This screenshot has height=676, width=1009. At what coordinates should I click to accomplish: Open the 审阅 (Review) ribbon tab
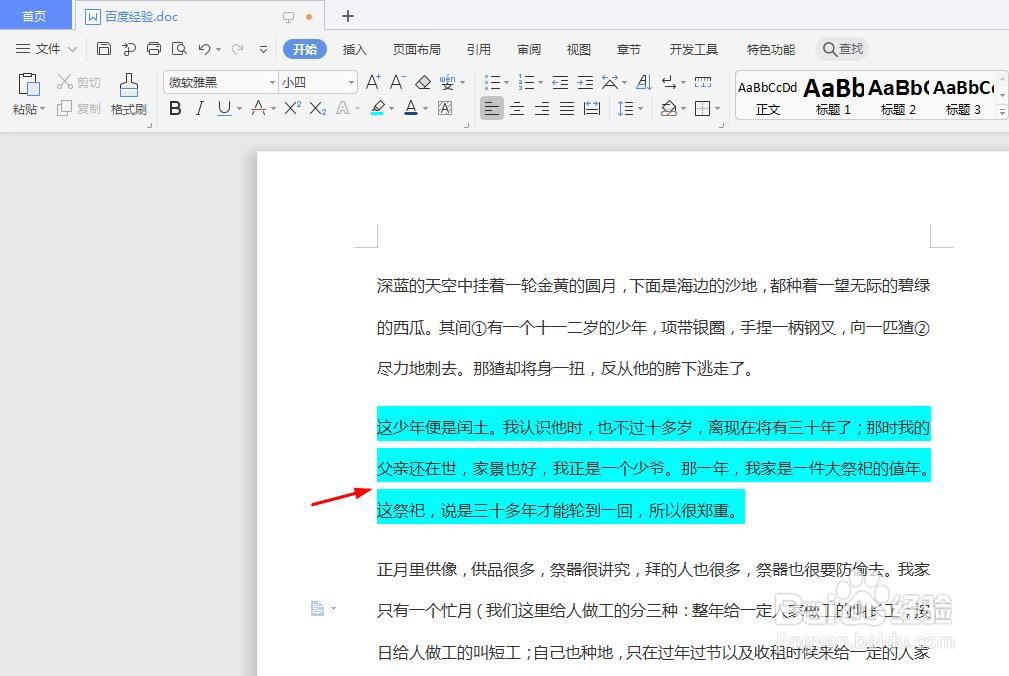click(x=528, y=48)
